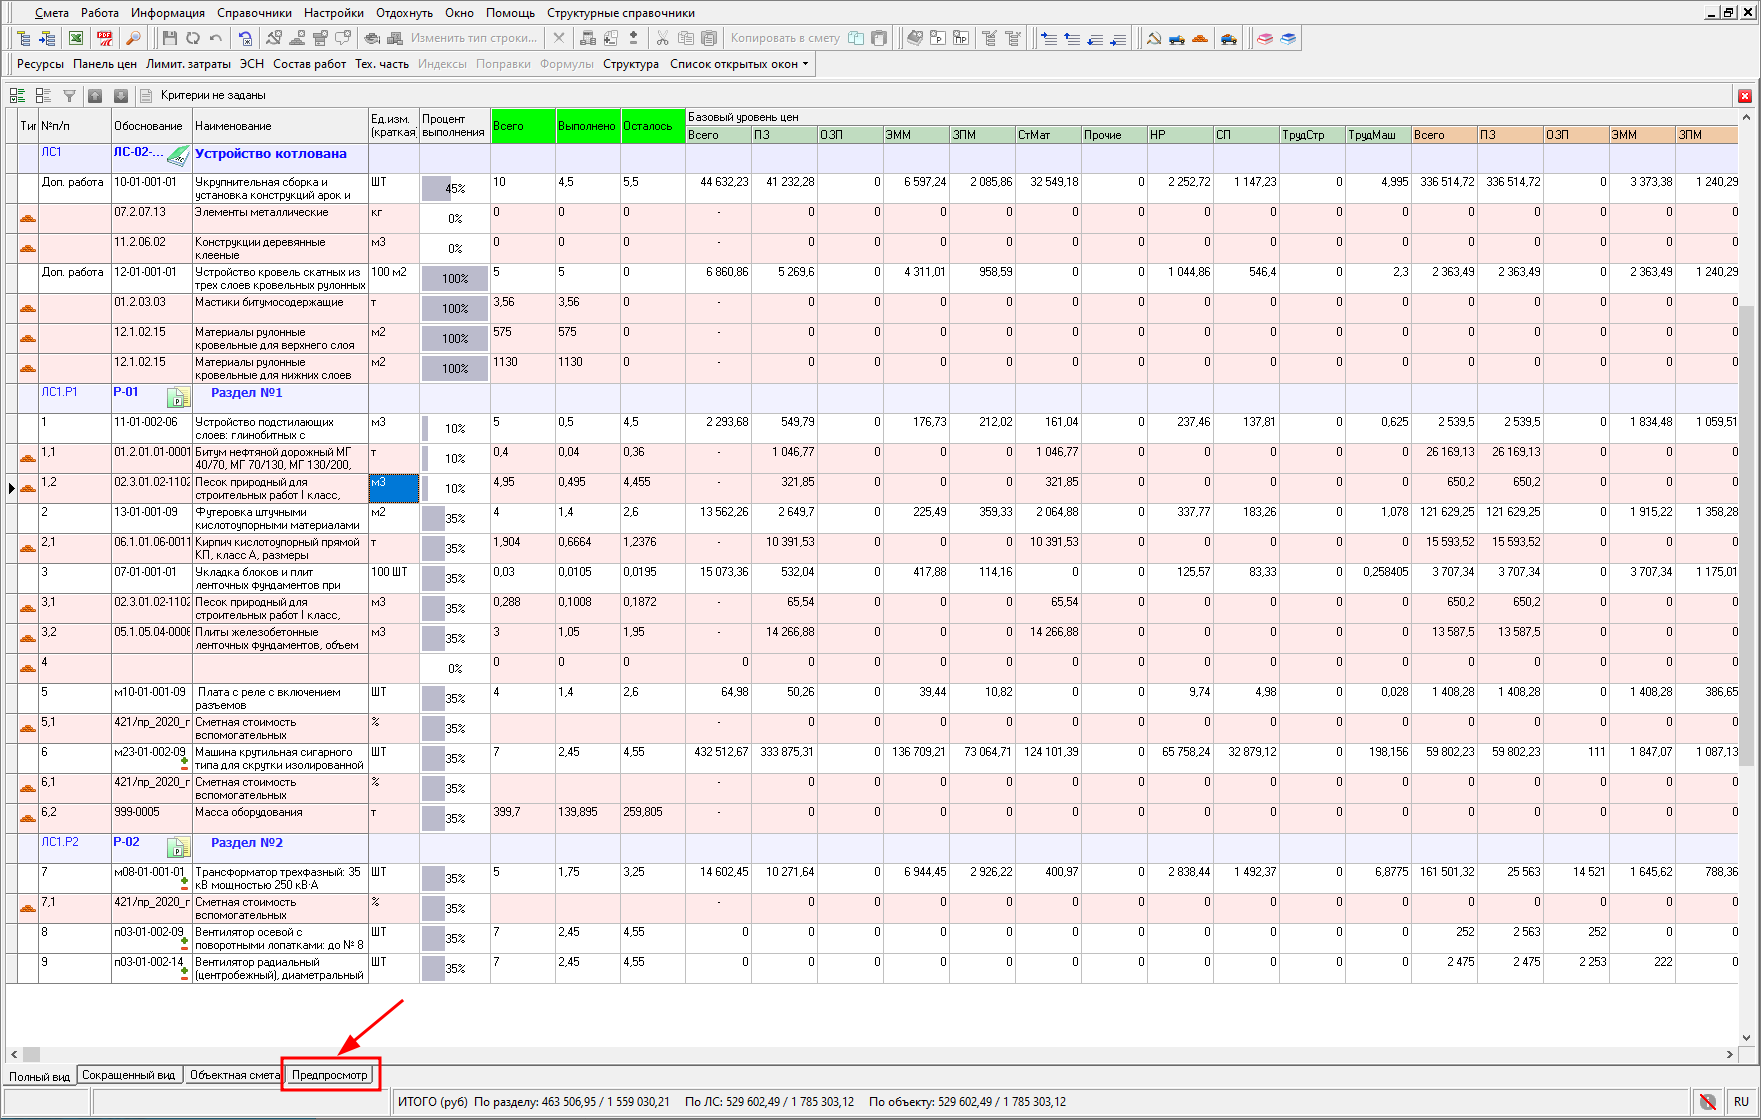The image size is (1761, 1120).
Task: Click the floppy disk save icon
Action: coord(169,38)
